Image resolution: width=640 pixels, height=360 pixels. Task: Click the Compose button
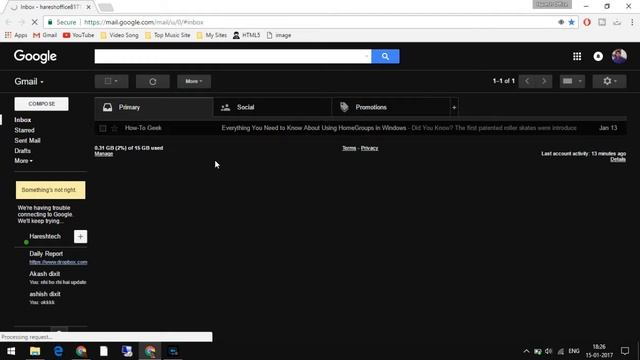[x=42, y=104]
